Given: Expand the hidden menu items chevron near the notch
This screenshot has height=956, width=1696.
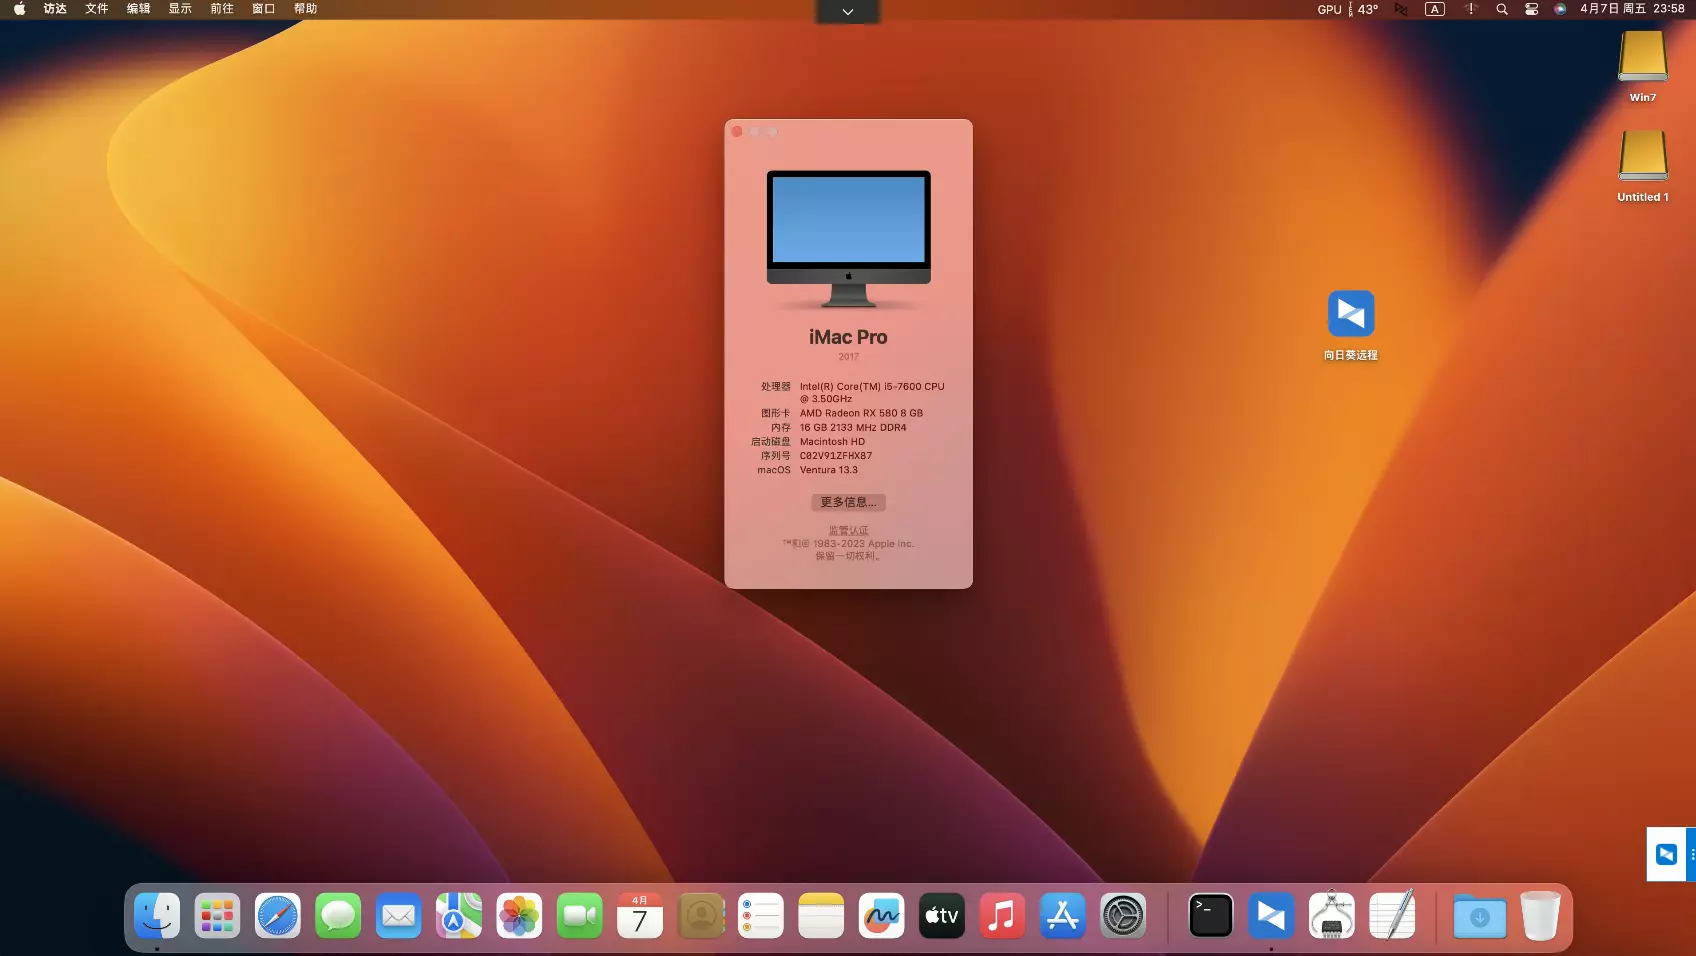Looking at the screenshot, I should click(847, 11).
